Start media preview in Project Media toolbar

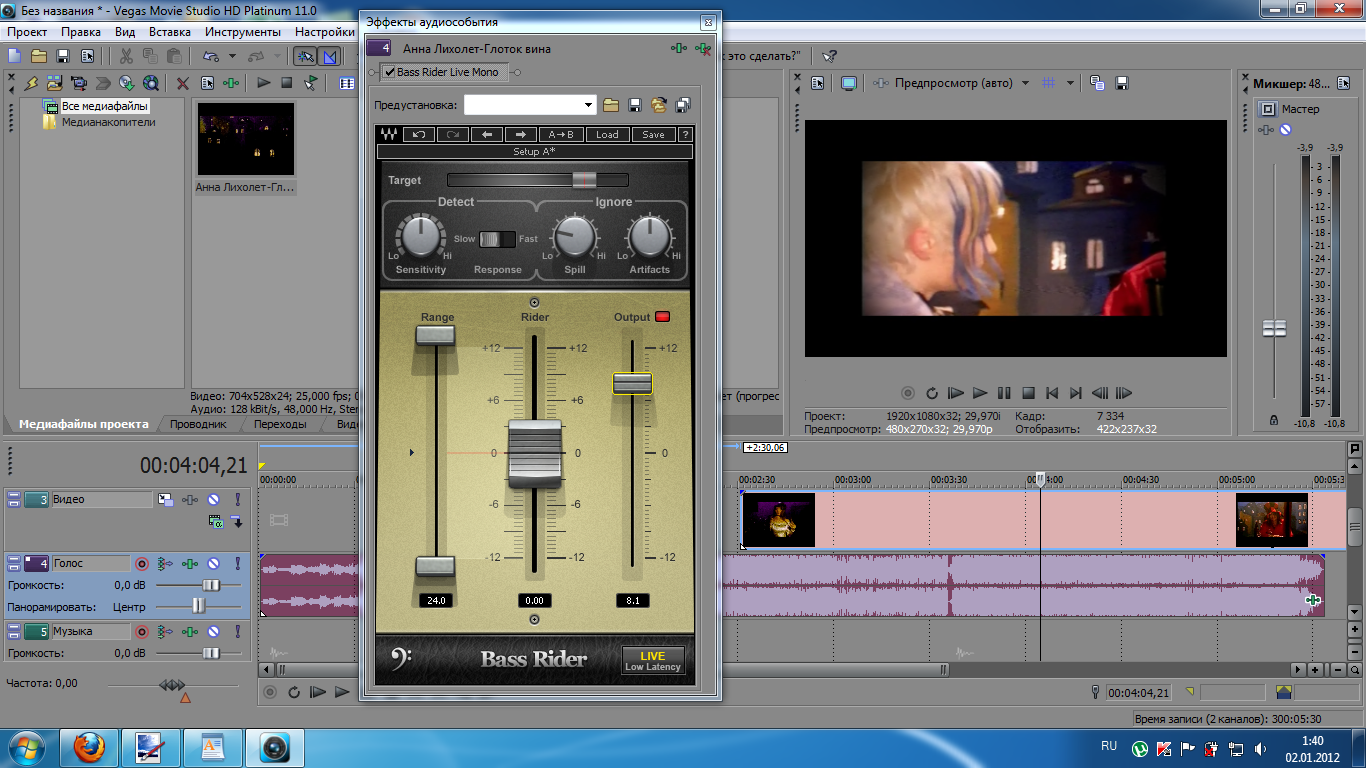(263, 83)
